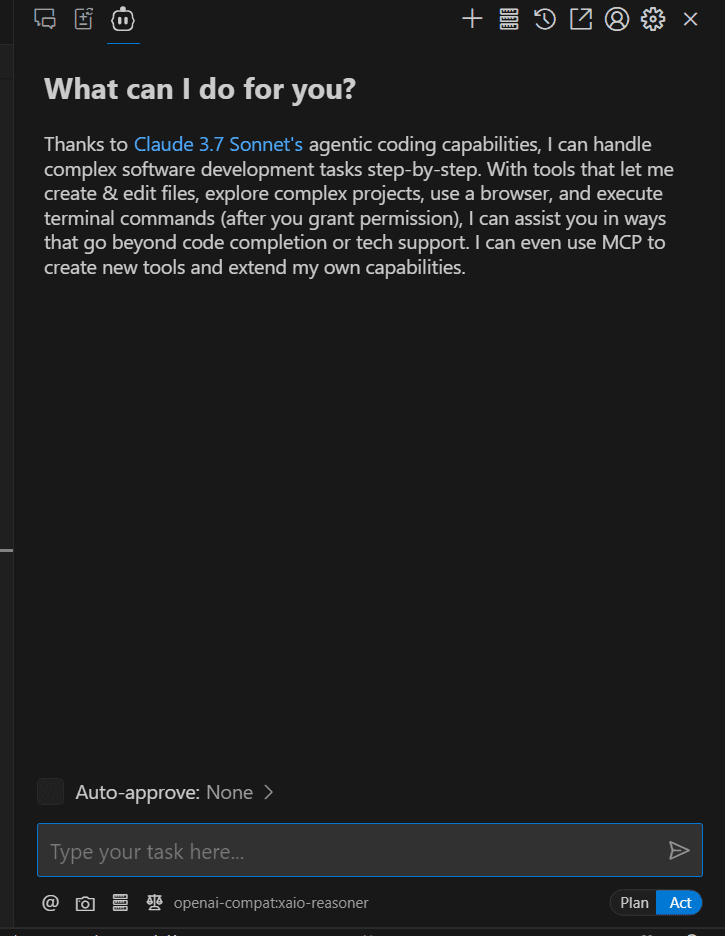
Task: Switch to the chat bubbles panel tab
Action: [x=45, y=19]
